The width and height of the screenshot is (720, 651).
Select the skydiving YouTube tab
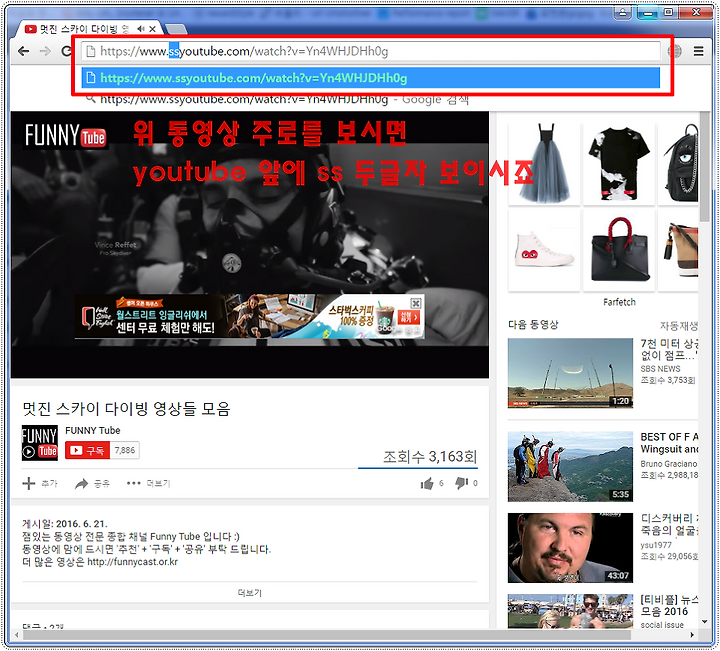(x=87, y=29)
